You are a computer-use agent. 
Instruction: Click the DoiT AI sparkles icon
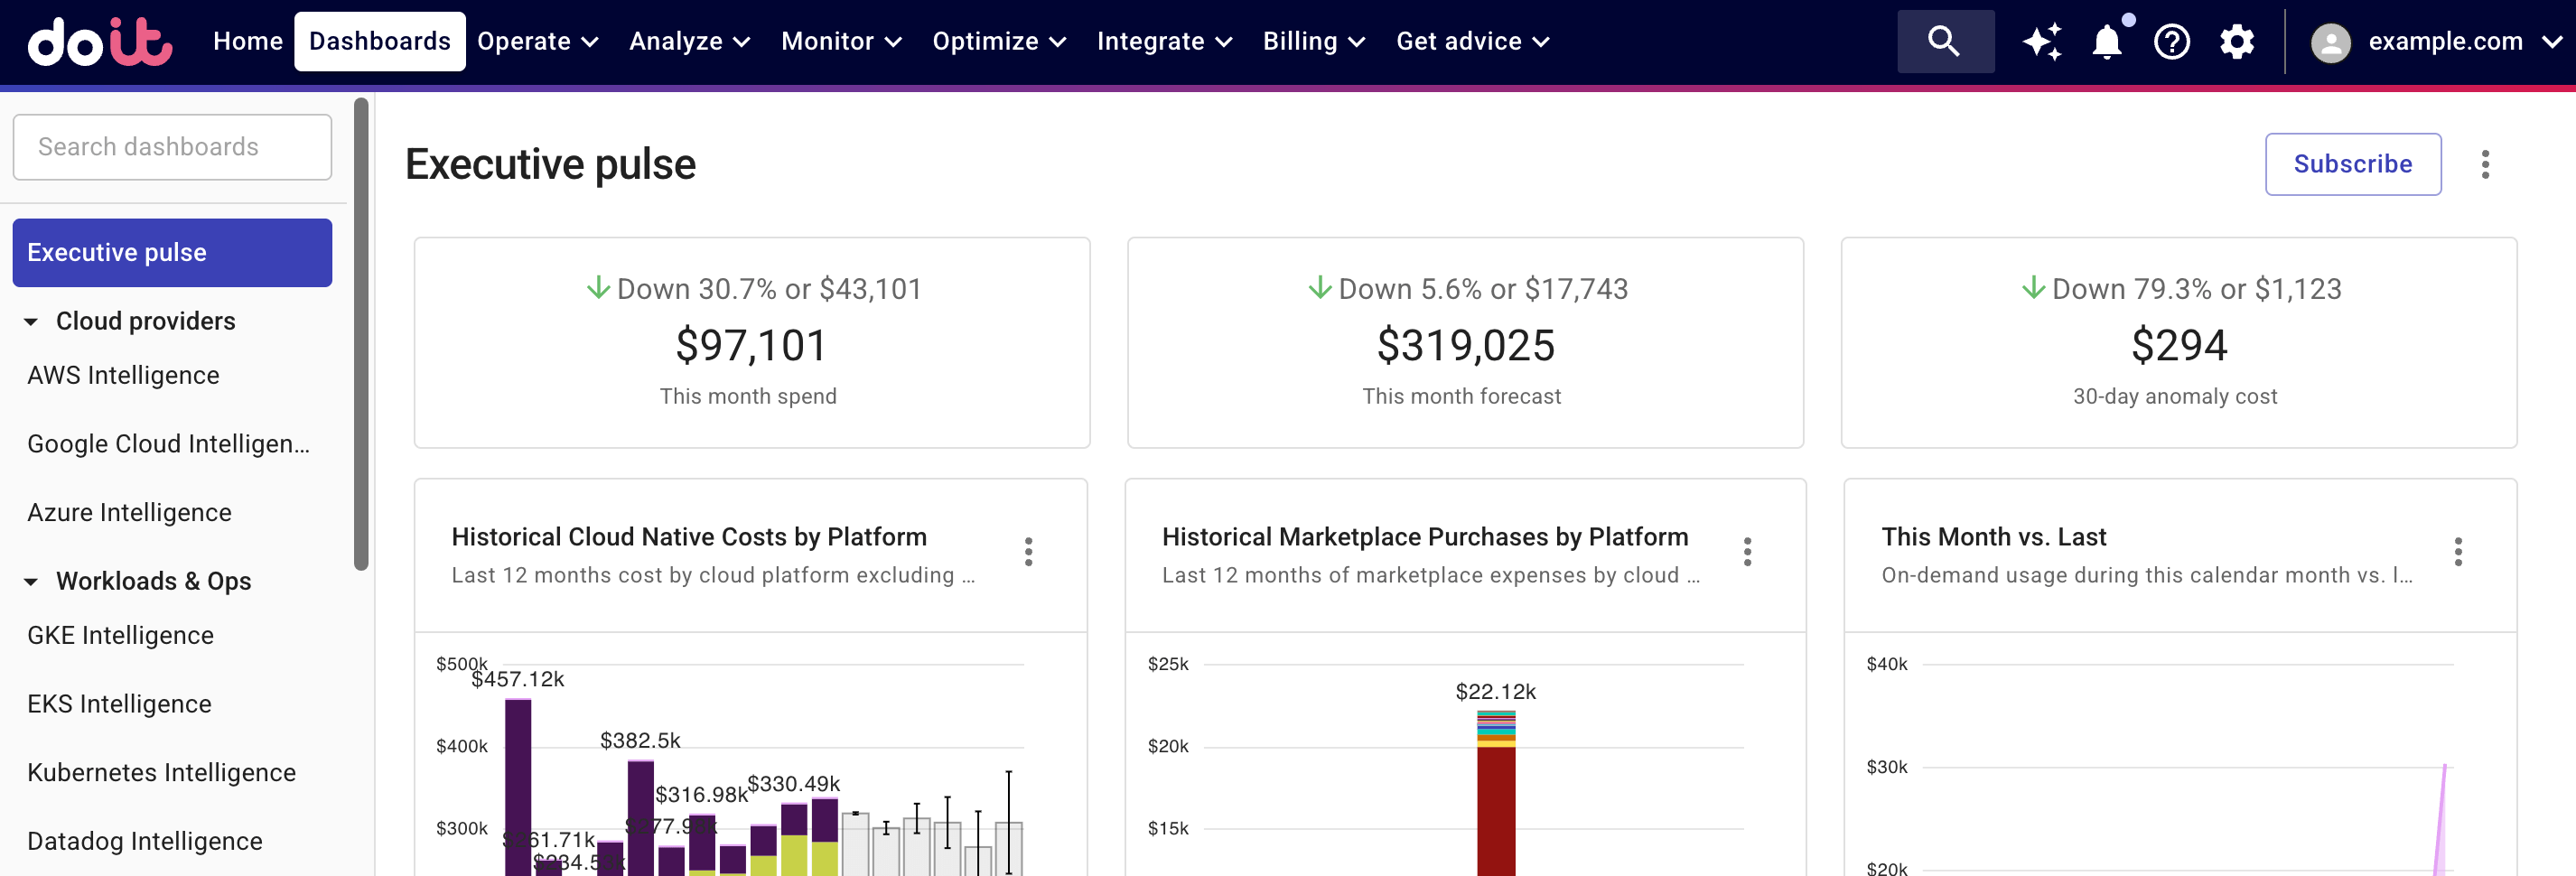[2042, 41]
